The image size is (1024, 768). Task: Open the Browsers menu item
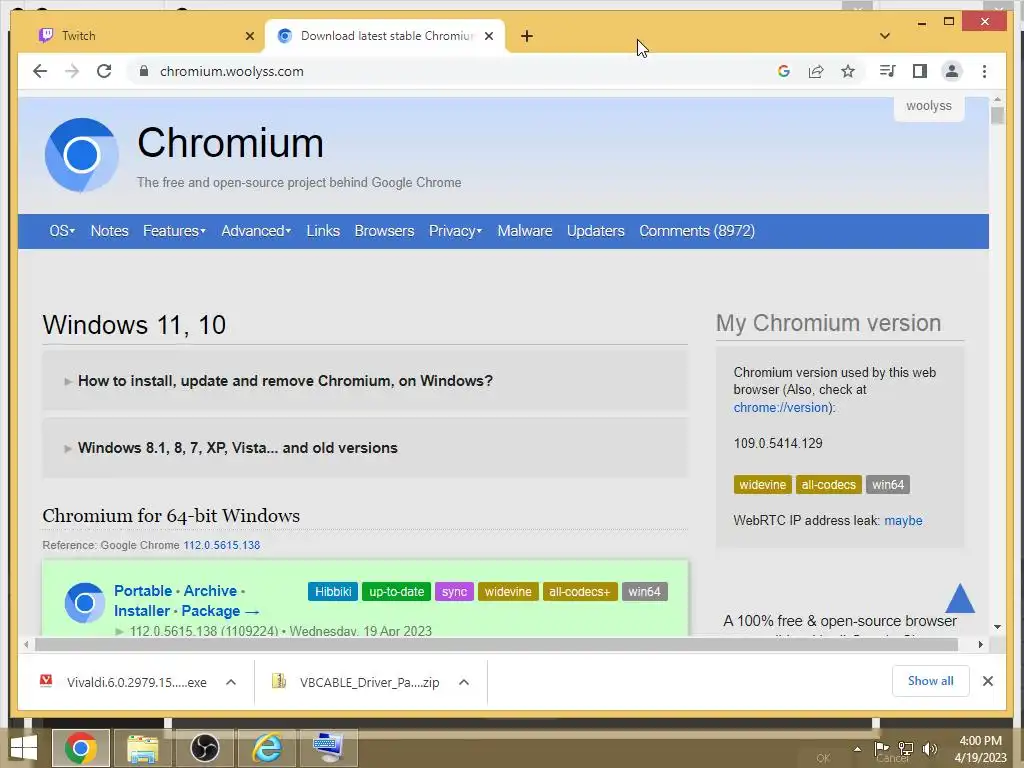point(384,231)
